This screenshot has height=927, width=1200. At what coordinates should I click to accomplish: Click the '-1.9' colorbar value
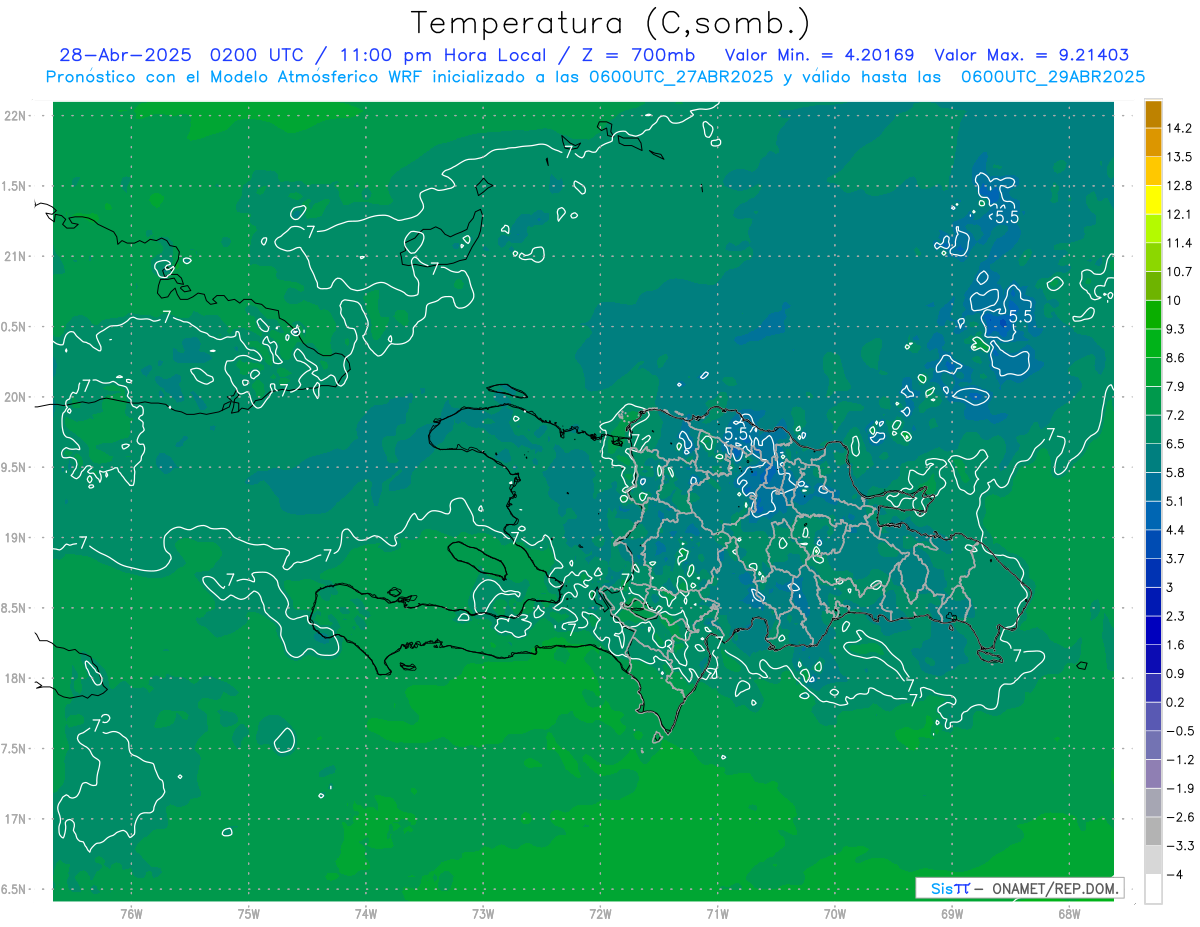click(x=1180, y=788)
